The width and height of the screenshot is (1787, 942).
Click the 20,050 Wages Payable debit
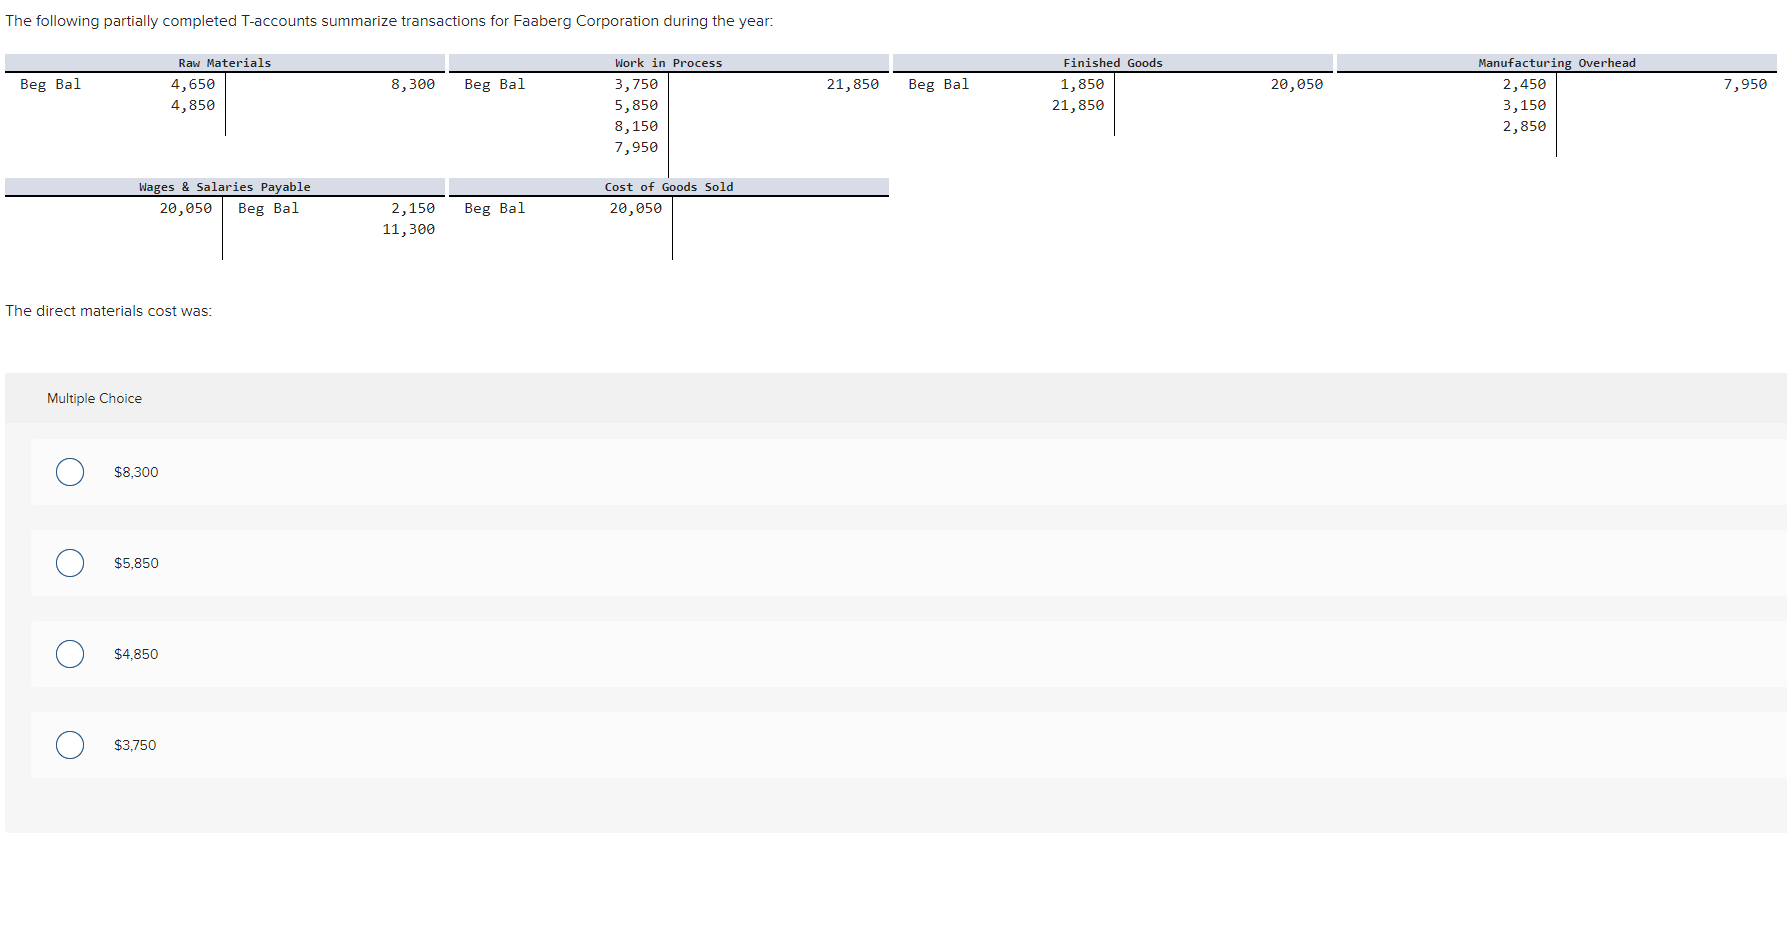[186, 208]
